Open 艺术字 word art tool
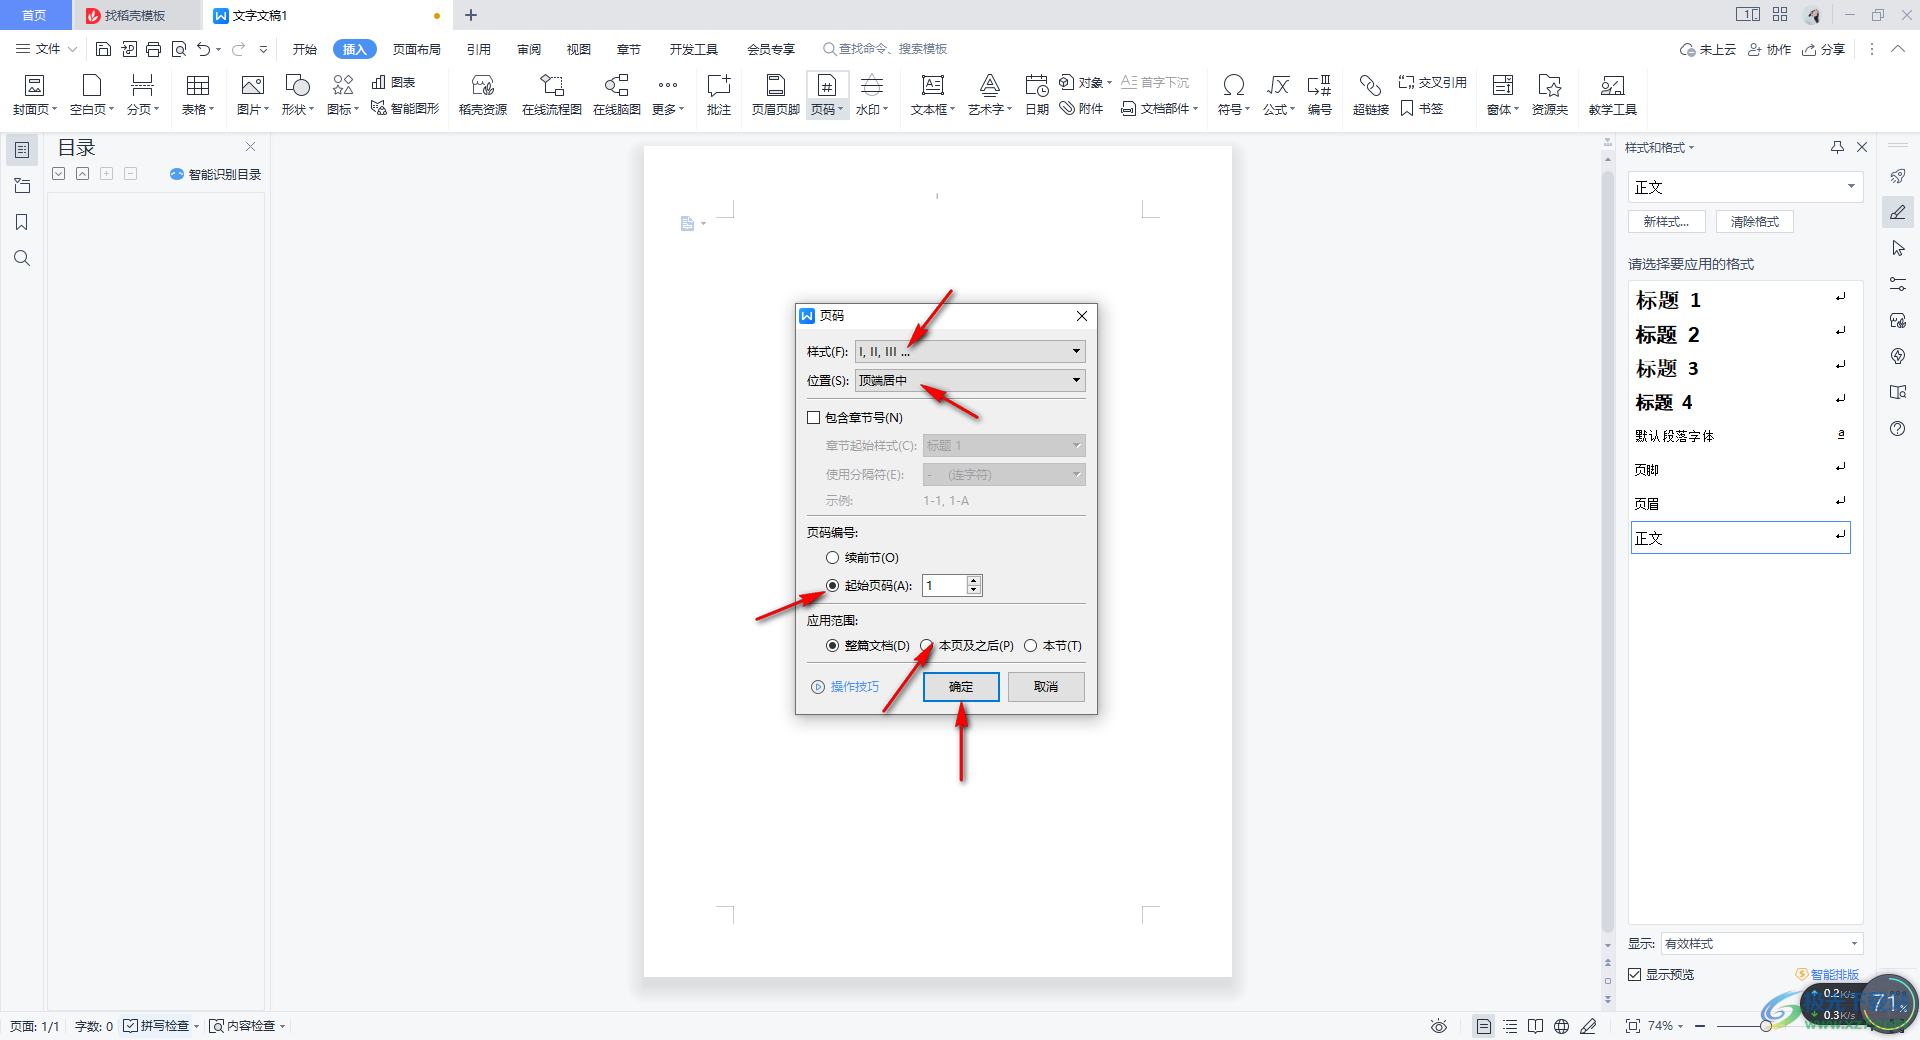Screen dimensions: 1920x1040 tap(990, 95)
